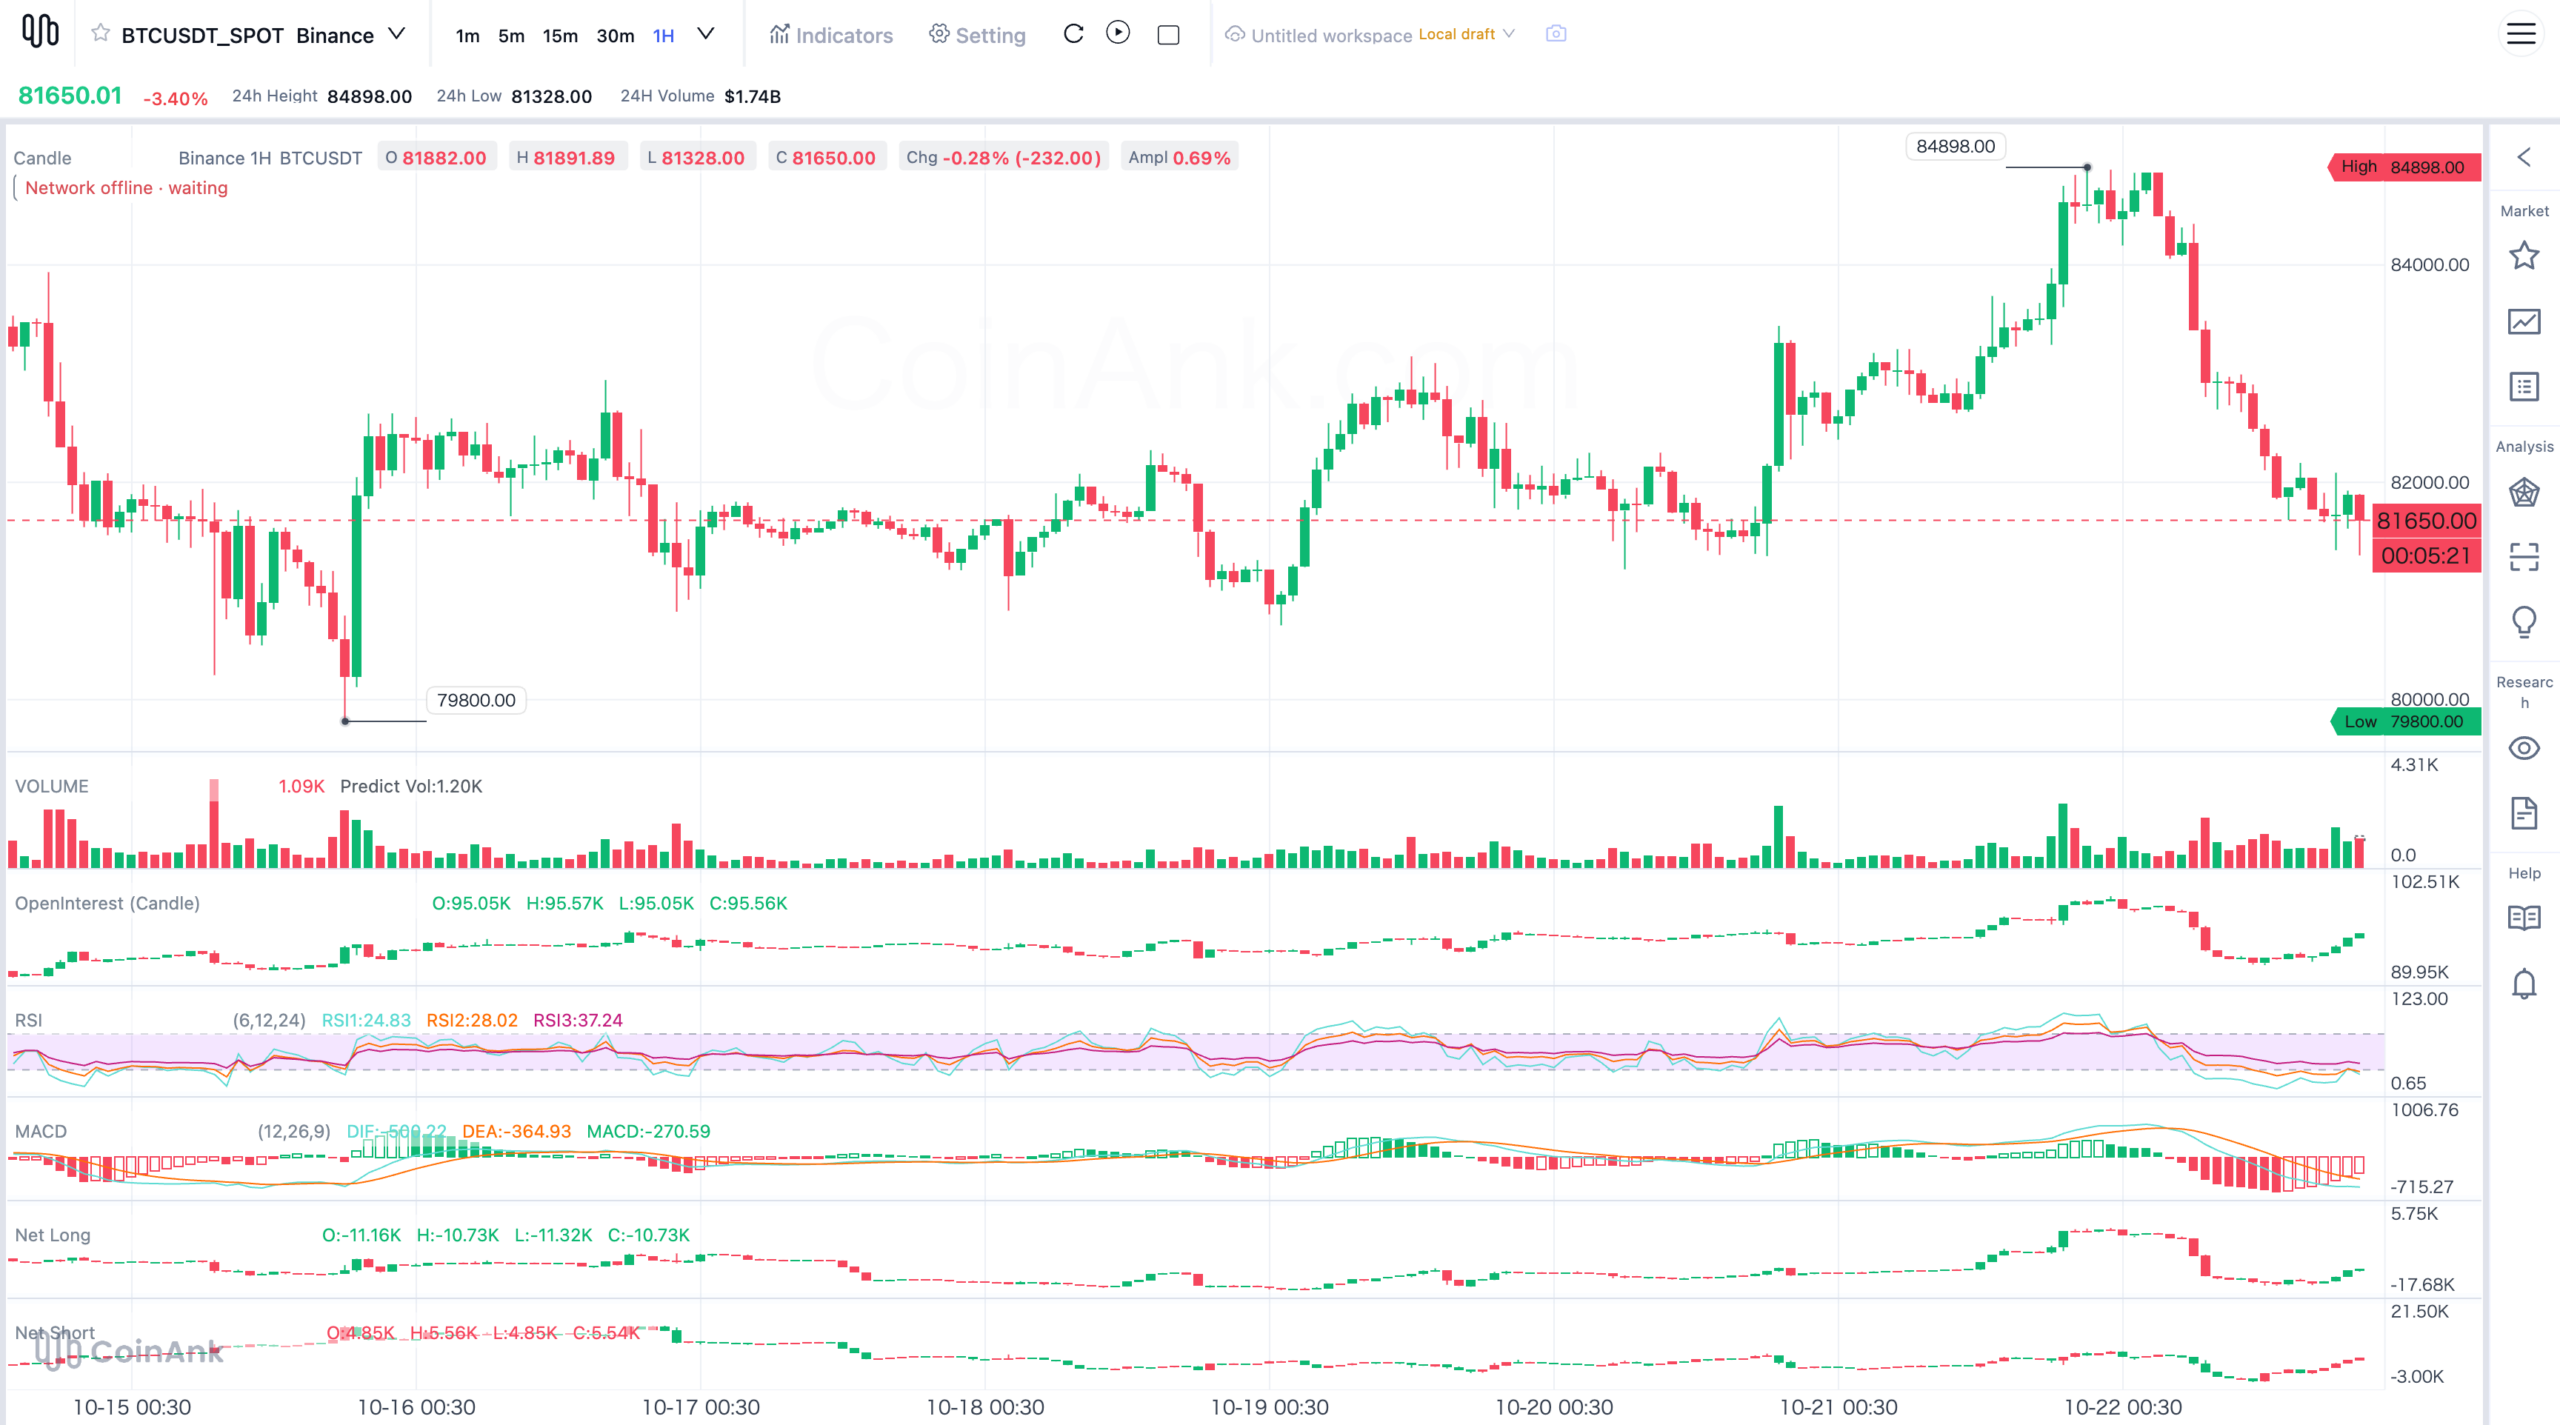Open Market chart line icon
The width and height of the screenshot is (2560, 1425).
(x=2524, y=321)
